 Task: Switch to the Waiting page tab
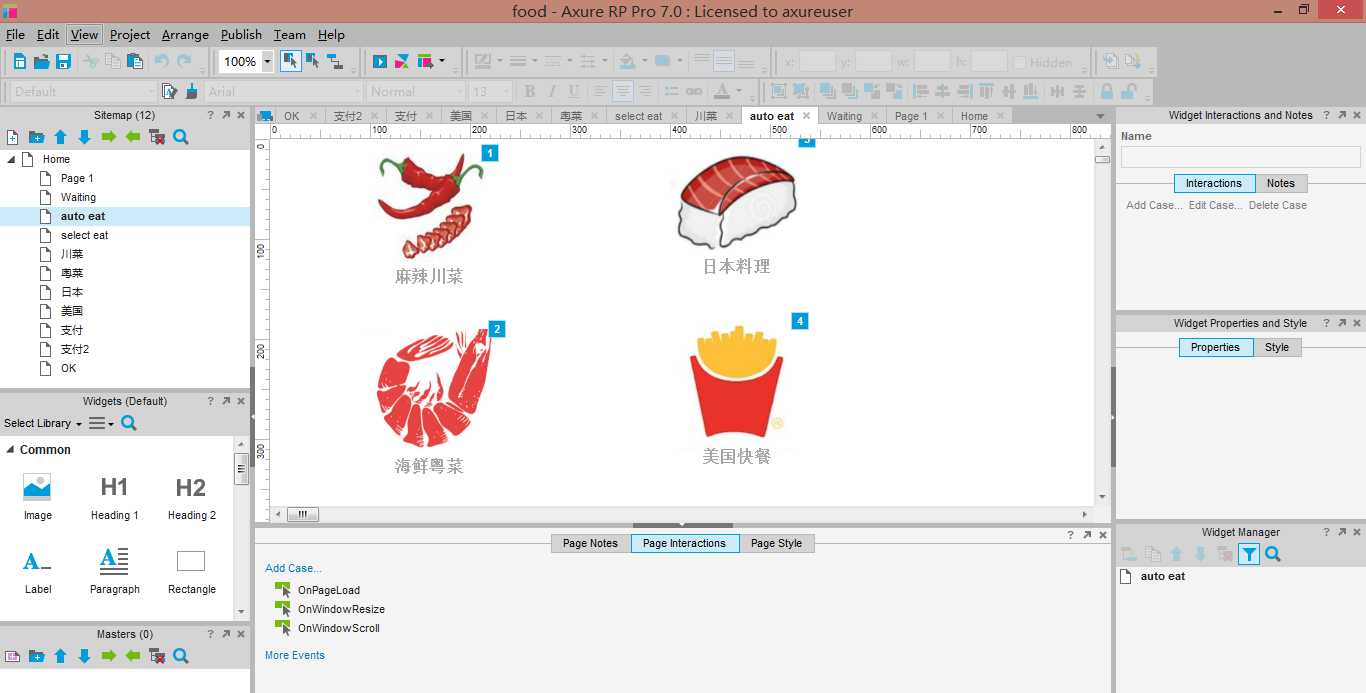click(x=844, y=116)
